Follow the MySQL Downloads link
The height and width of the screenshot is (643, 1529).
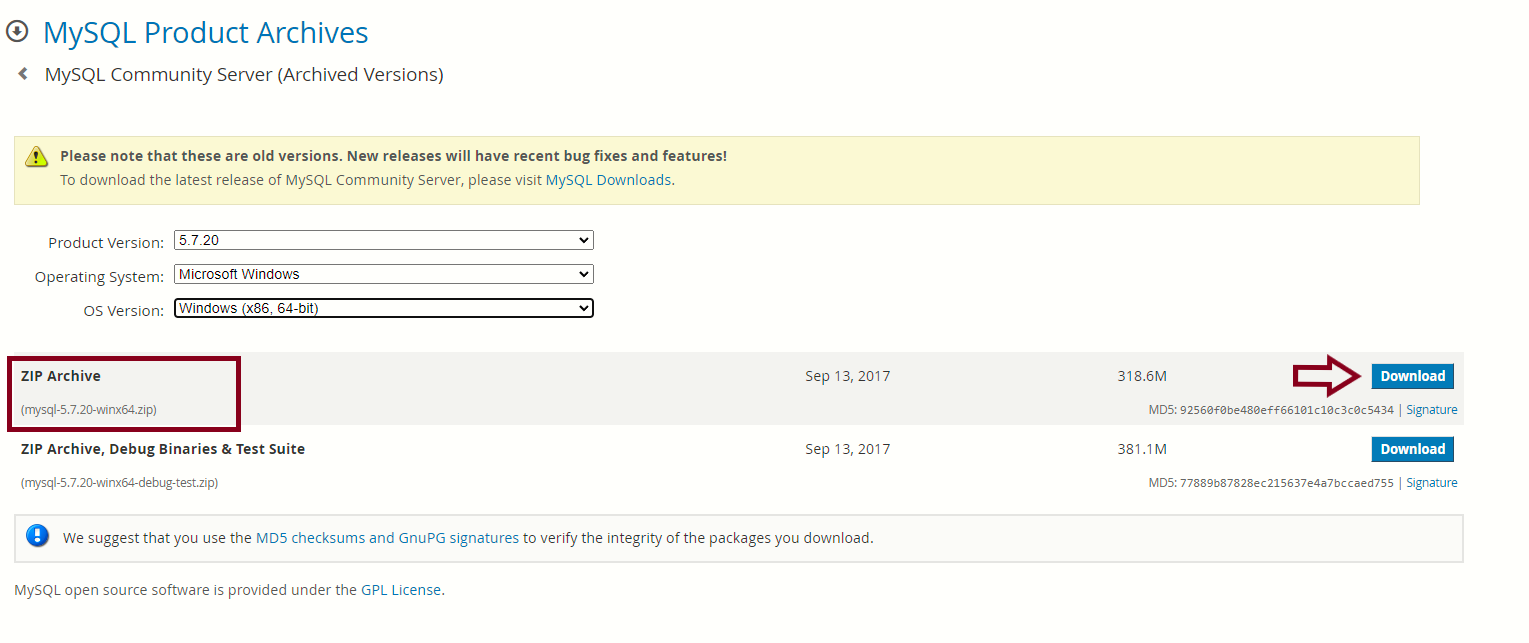pyautogui.click(x=608, y=180)
